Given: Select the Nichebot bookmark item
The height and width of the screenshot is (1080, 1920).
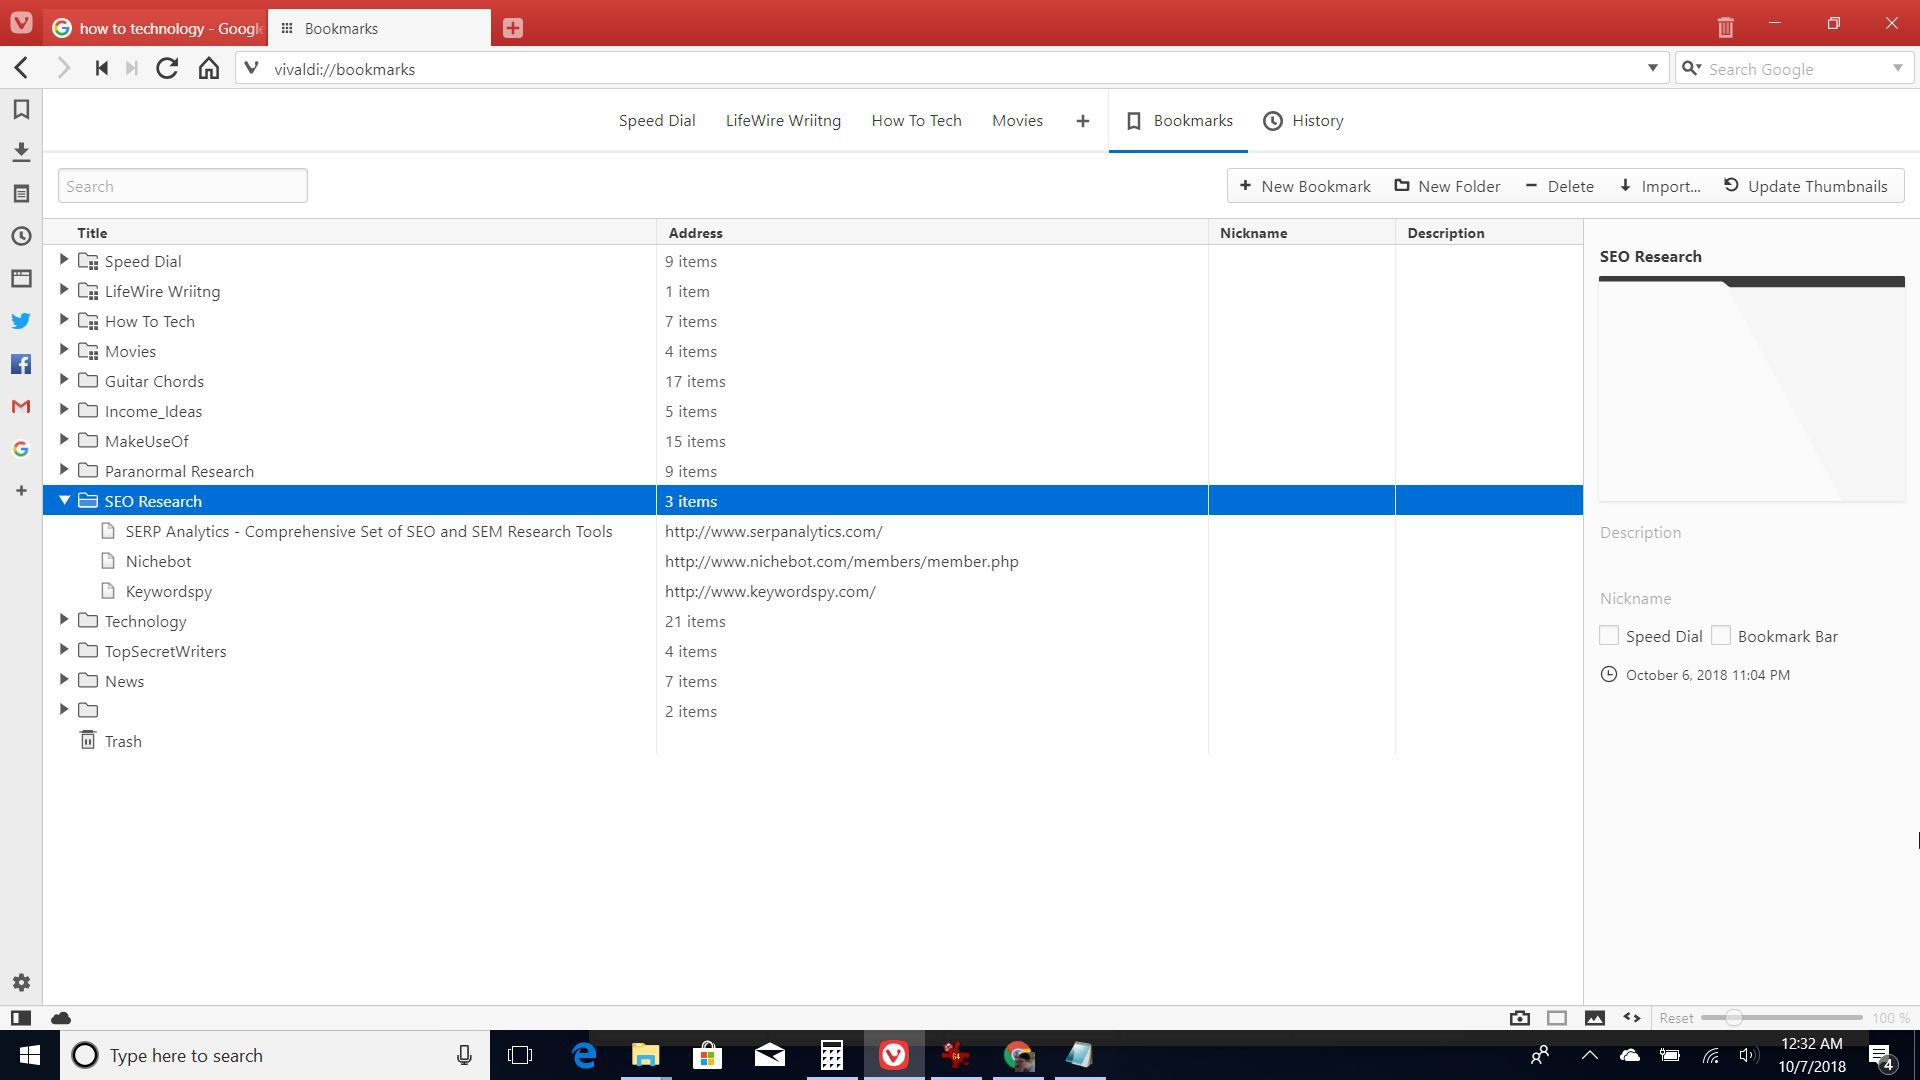Looking at the screenshot, I should pyautogui.click(x=158, y=560).
